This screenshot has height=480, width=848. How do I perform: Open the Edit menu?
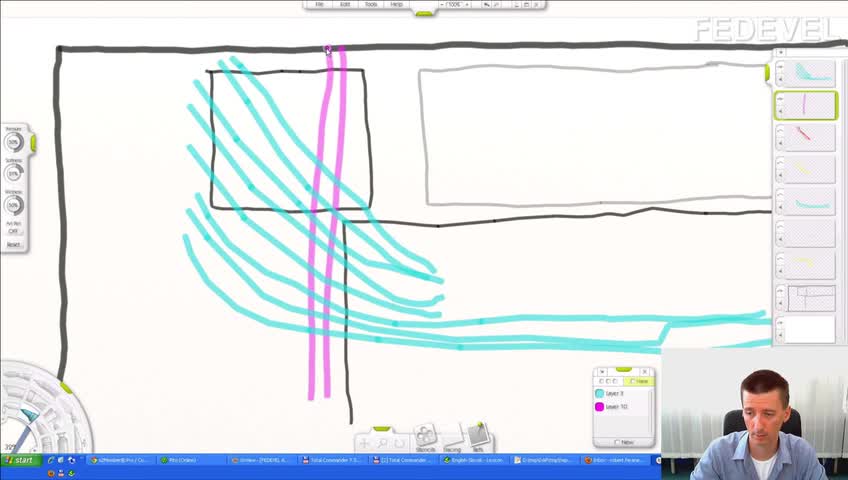coord(345,4)
